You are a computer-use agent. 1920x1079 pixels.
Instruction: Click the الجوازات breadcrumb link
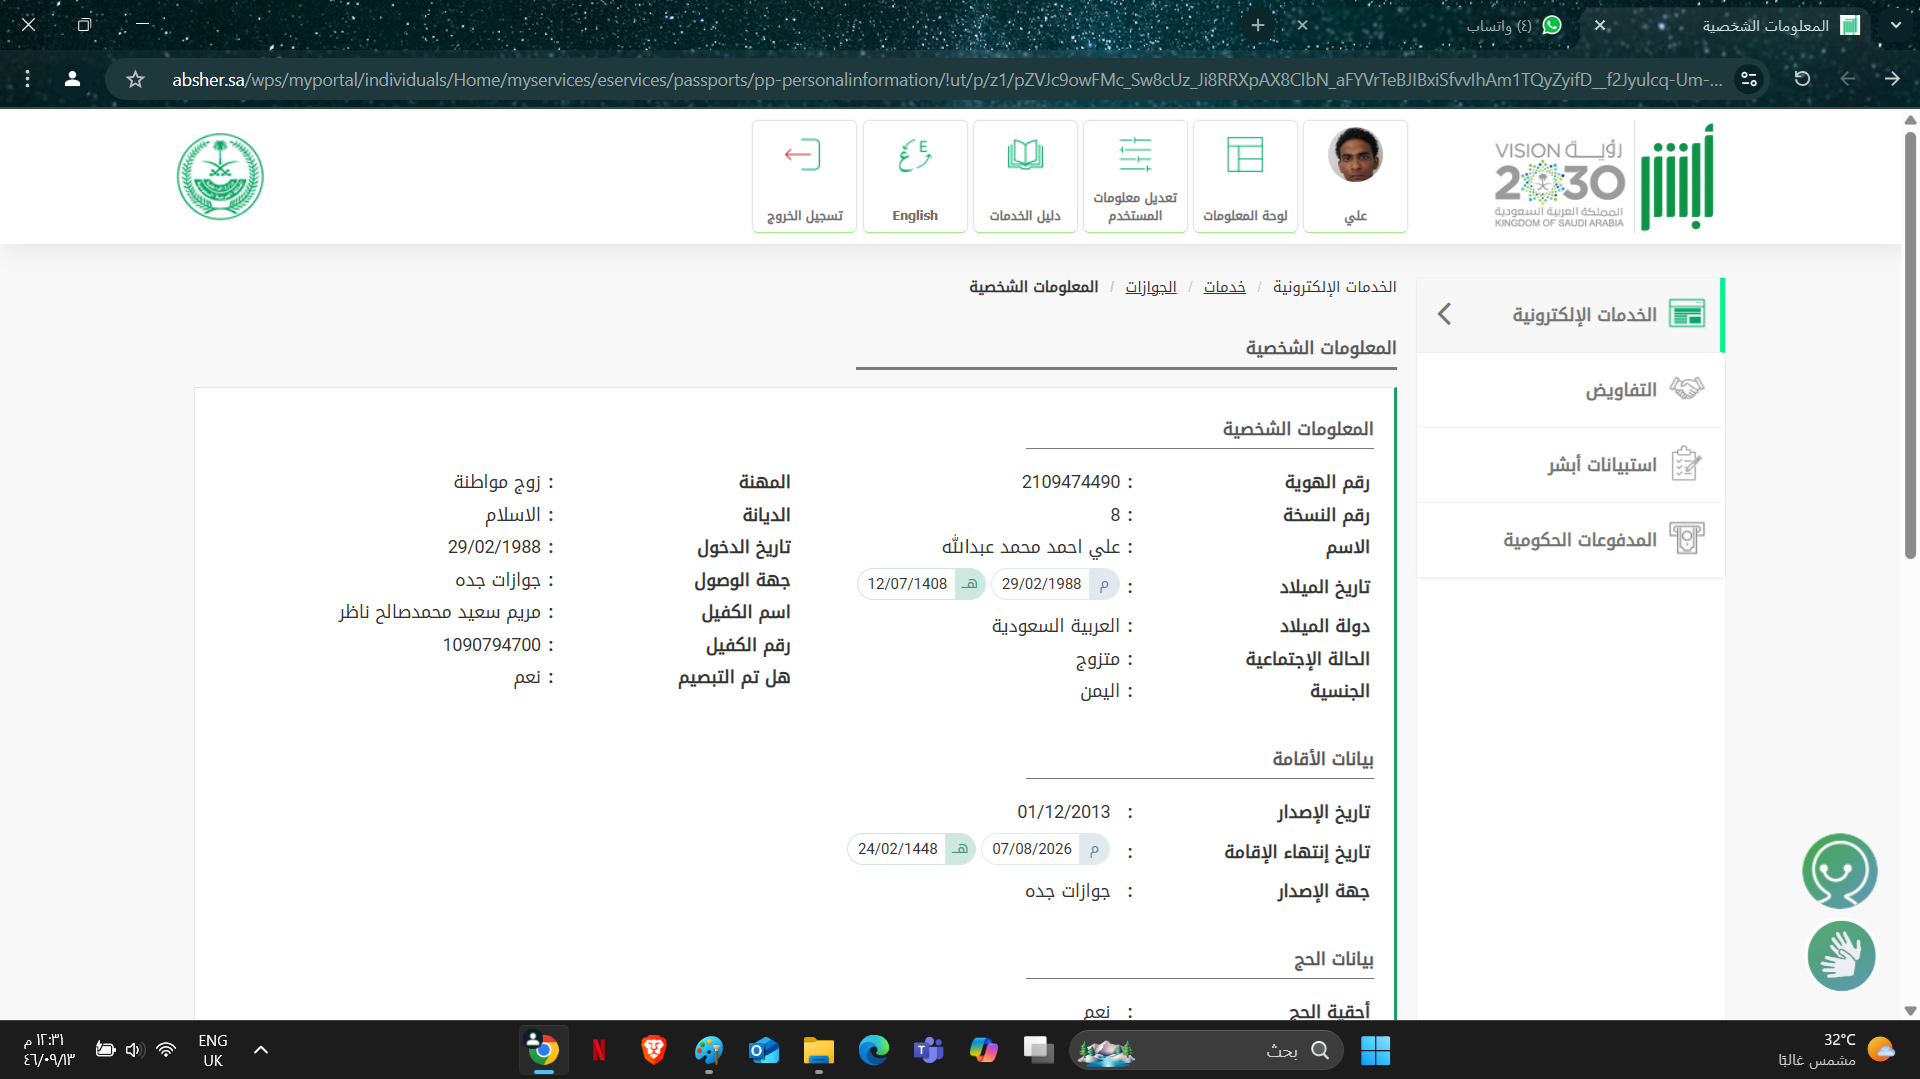(x=1150, y=287)
